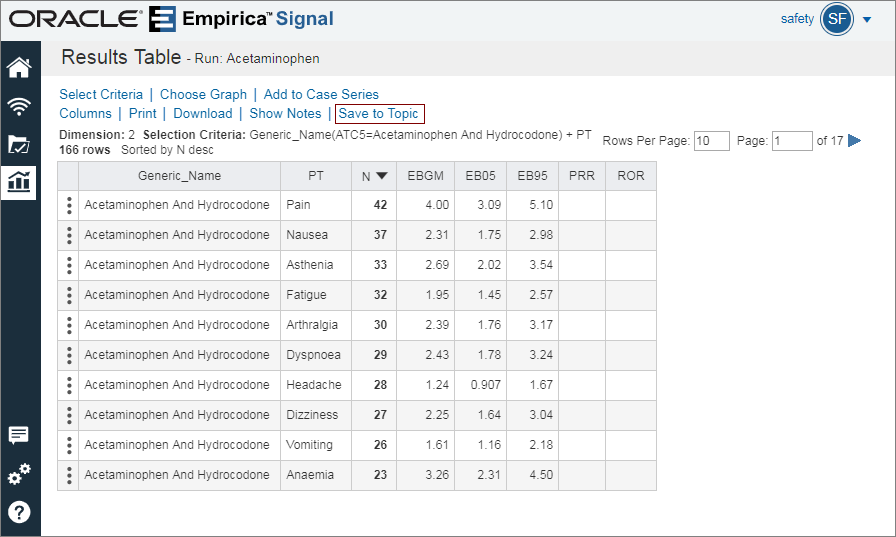
Task: Click the N value 23 cell
Action: pos(374,475)
